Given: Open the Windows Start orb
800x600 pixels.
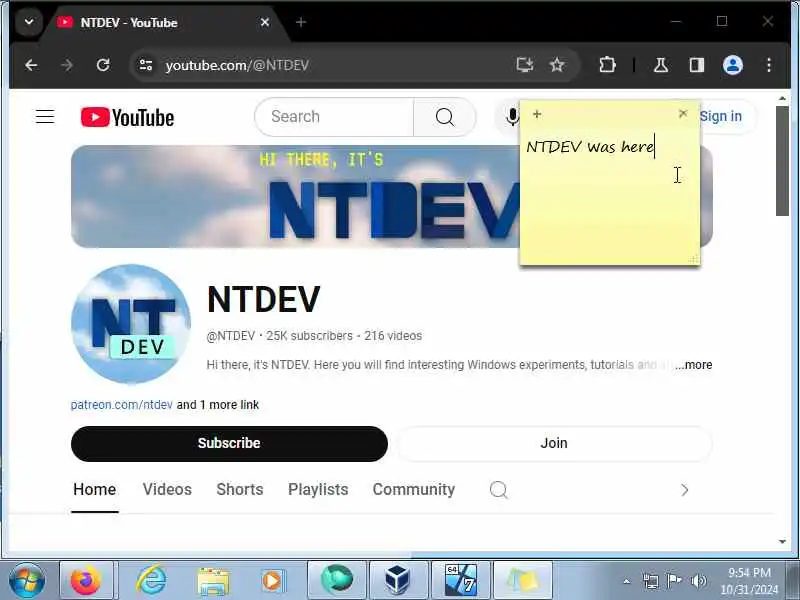Looking at the screenshot, I should point(27,580).
